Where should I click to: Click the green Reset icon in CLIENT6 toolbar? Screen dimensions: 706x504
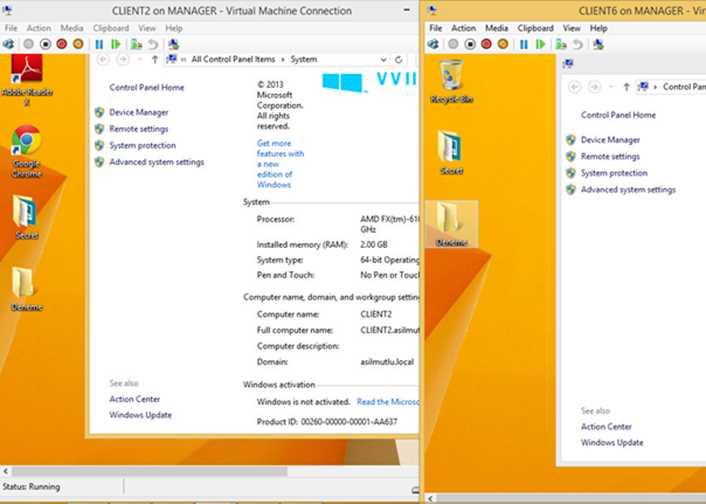539,44
